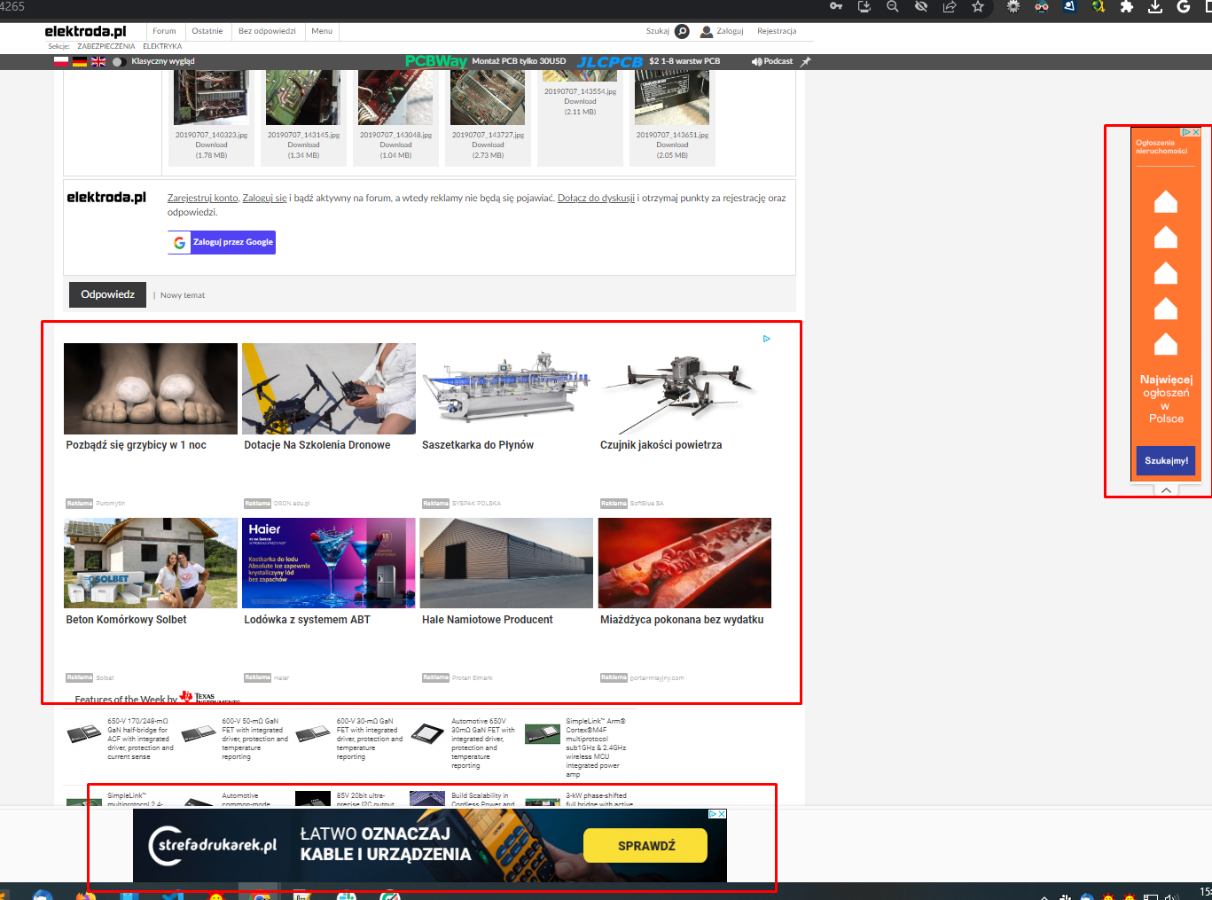Screen dimensions: 1212x900
Task: Open the zoom magnifier icon in address bar
Action: (892, 6)
